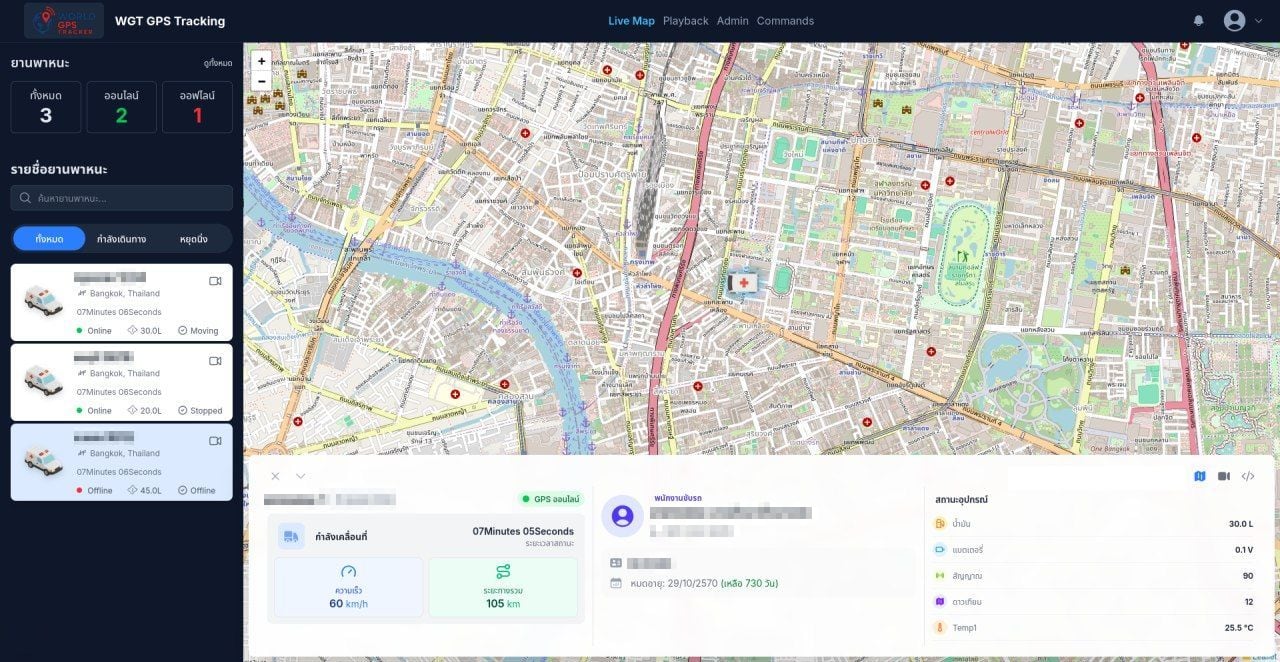
Task: Click the 07Minutes 05Seconds status duration
Action: (523, 531)
